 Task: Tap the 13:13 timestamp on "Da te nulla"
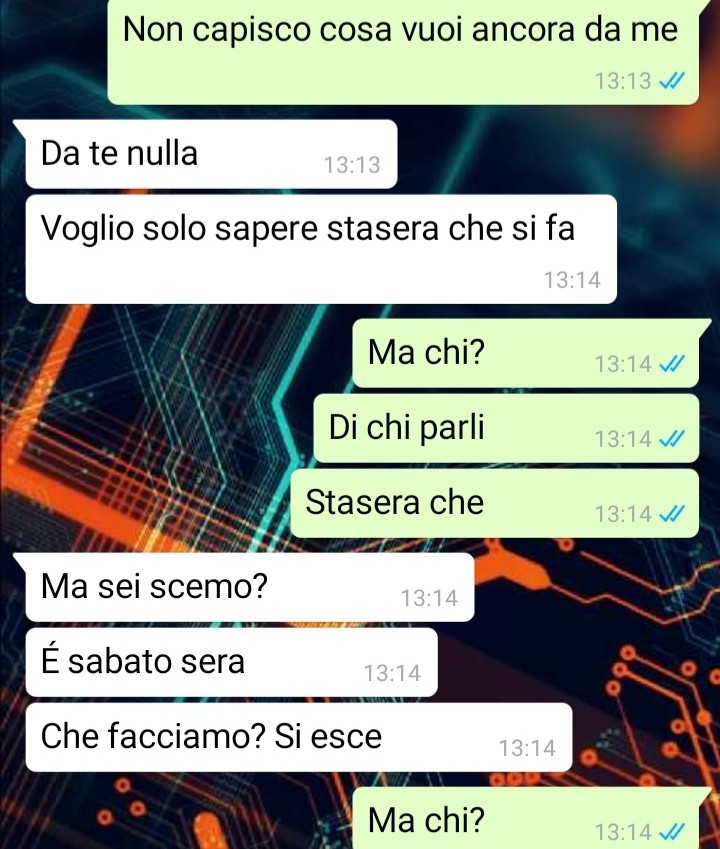[352, 165]
